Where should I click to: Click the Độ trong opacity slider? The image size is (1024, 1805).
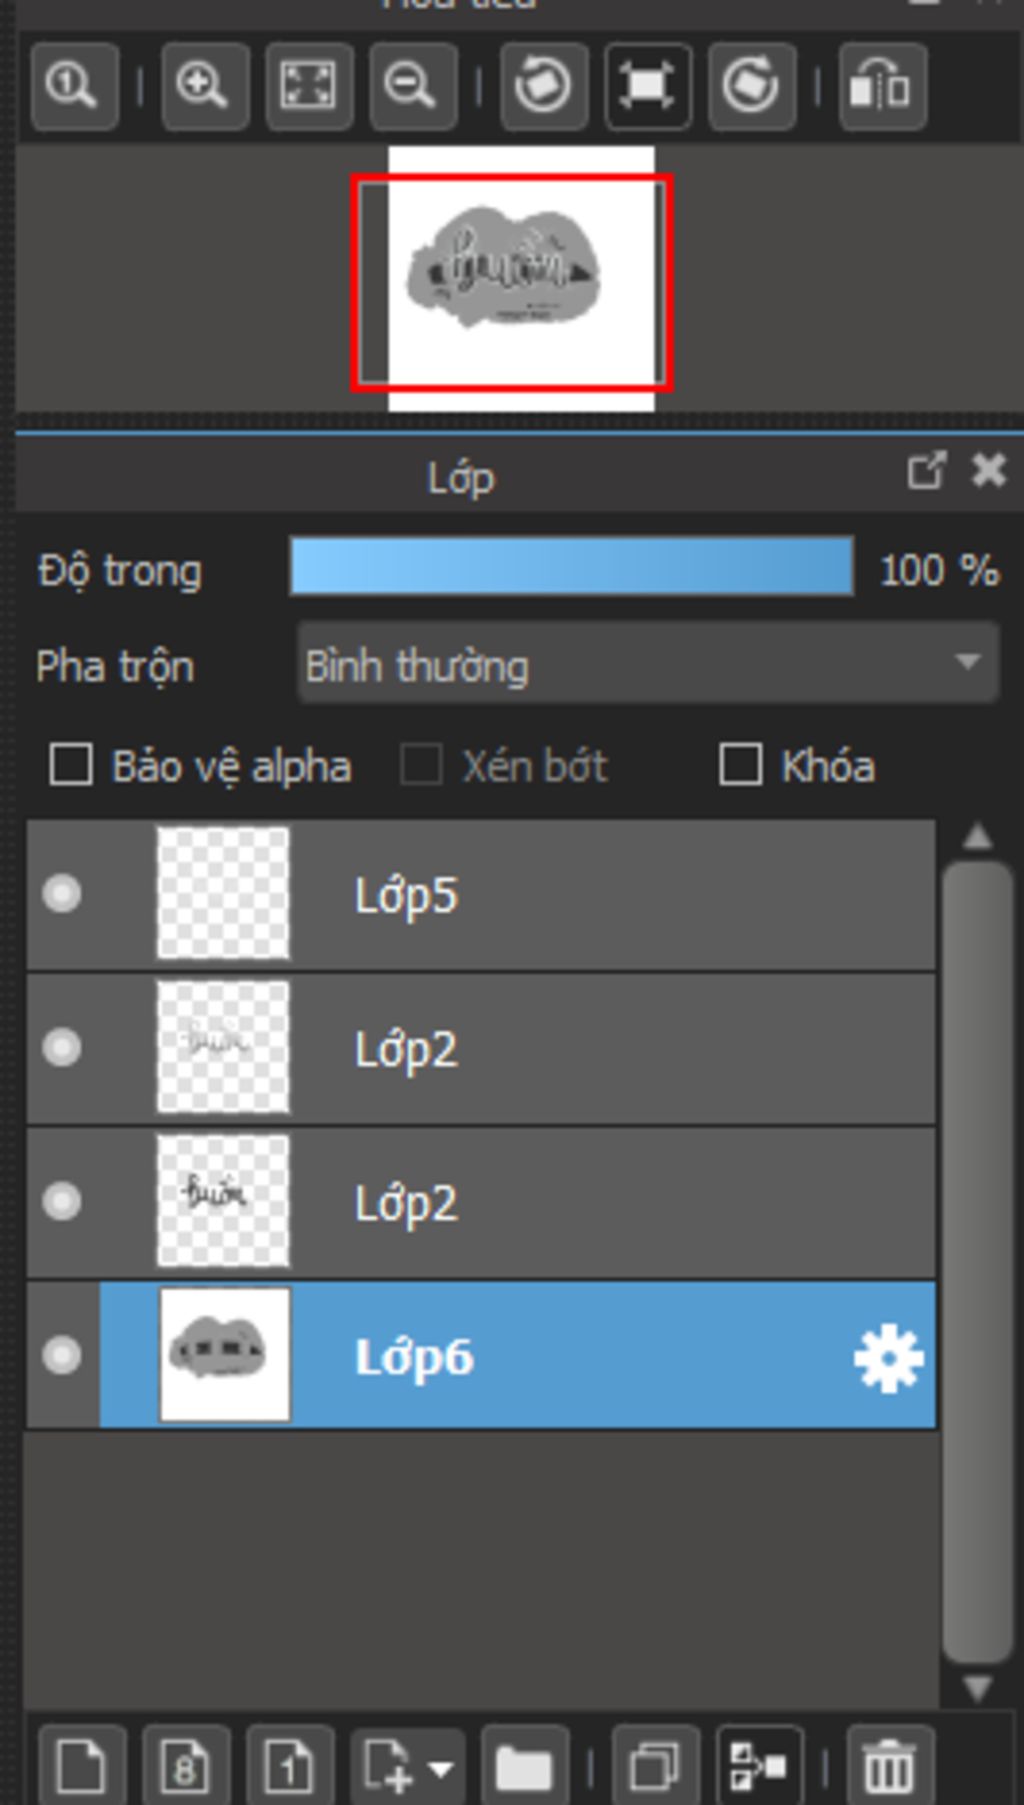(x=571, y=567)
